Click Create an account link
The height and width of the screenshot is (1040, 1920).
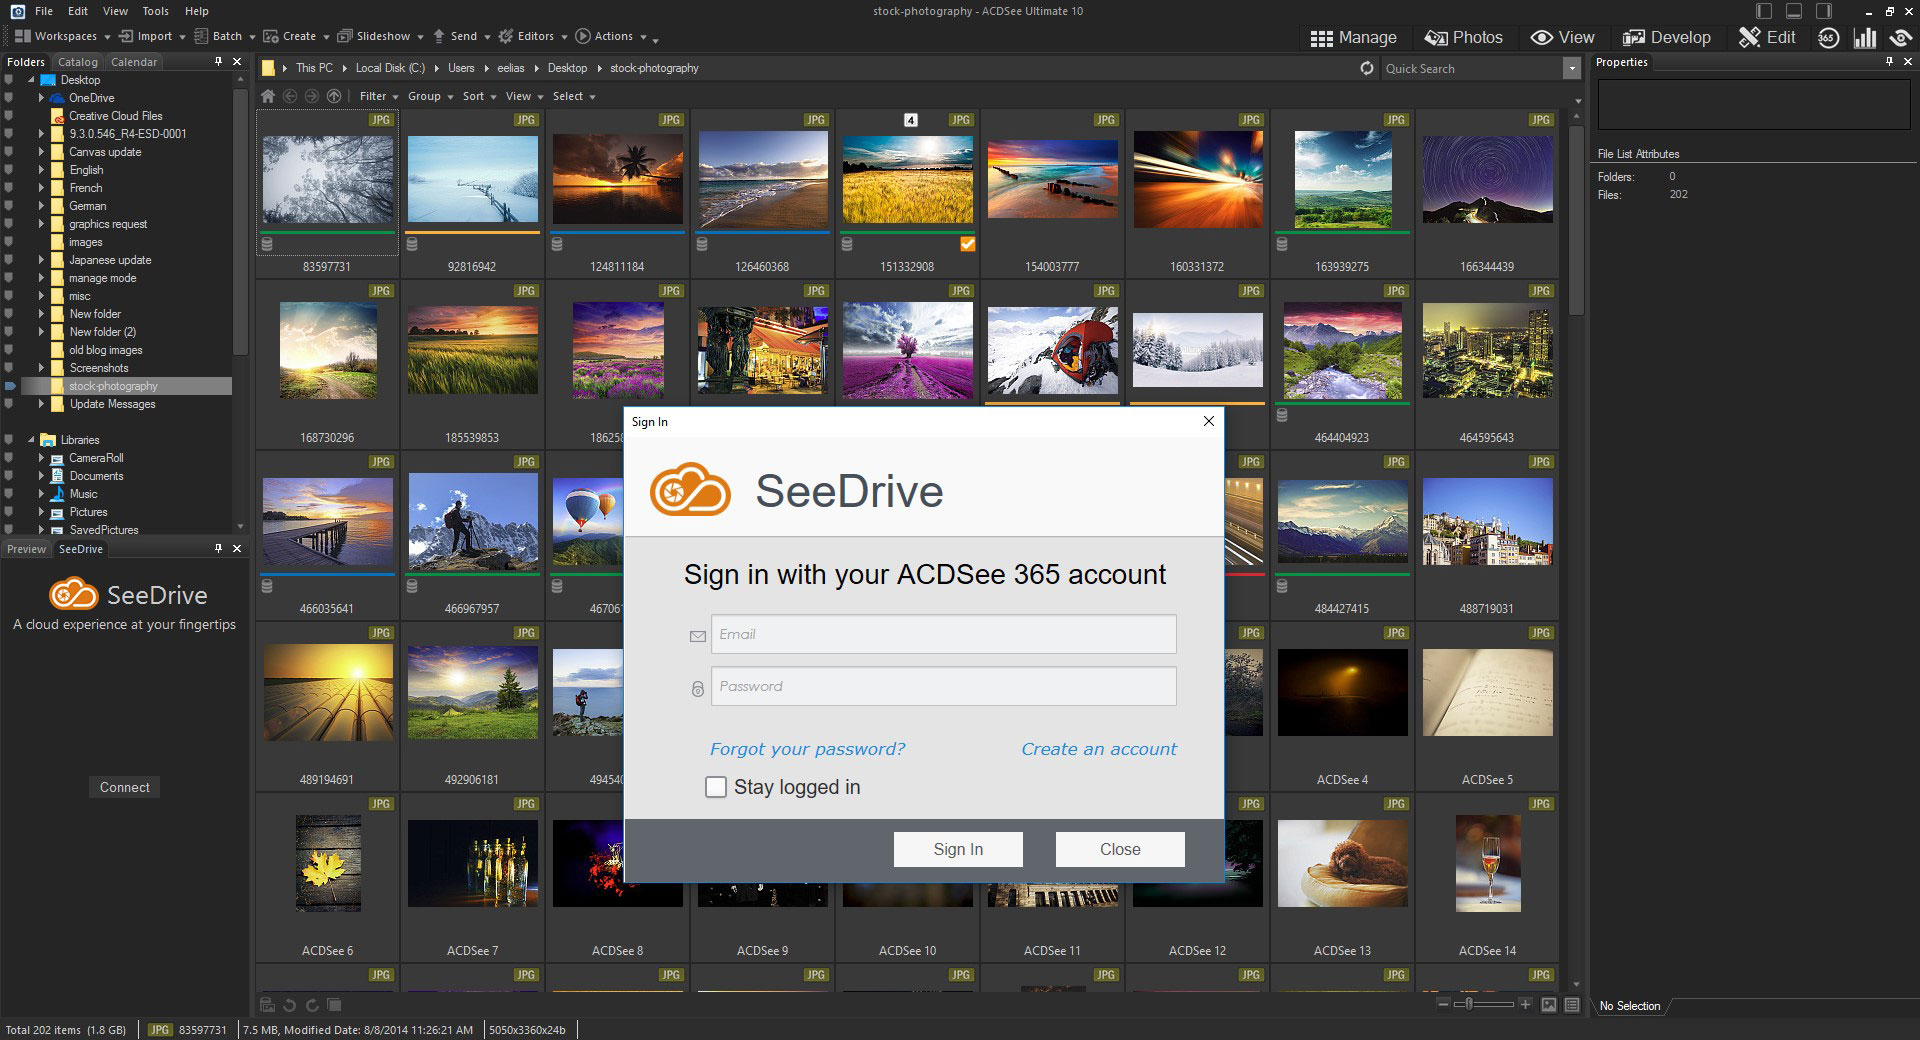point(1099,749)
